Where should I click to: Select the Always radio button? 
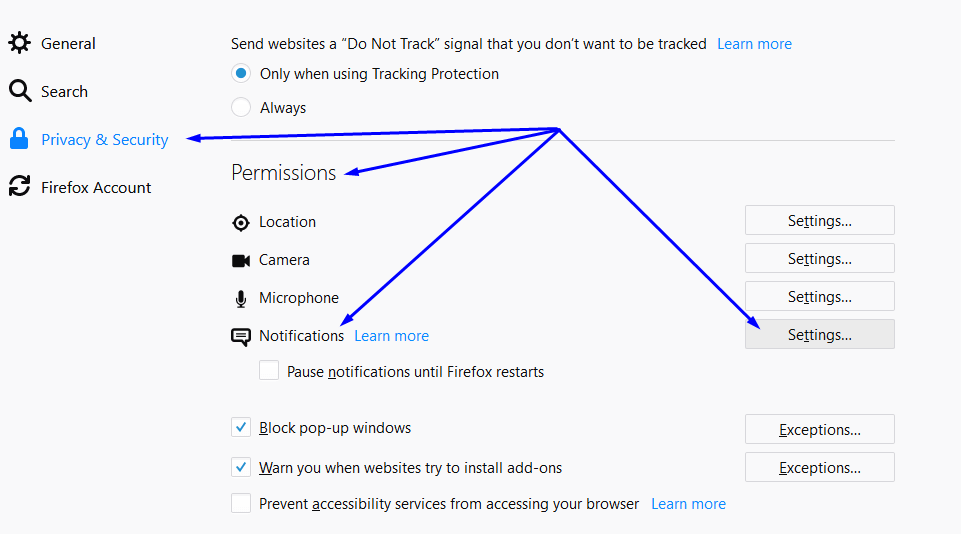[x=241, y=107]
